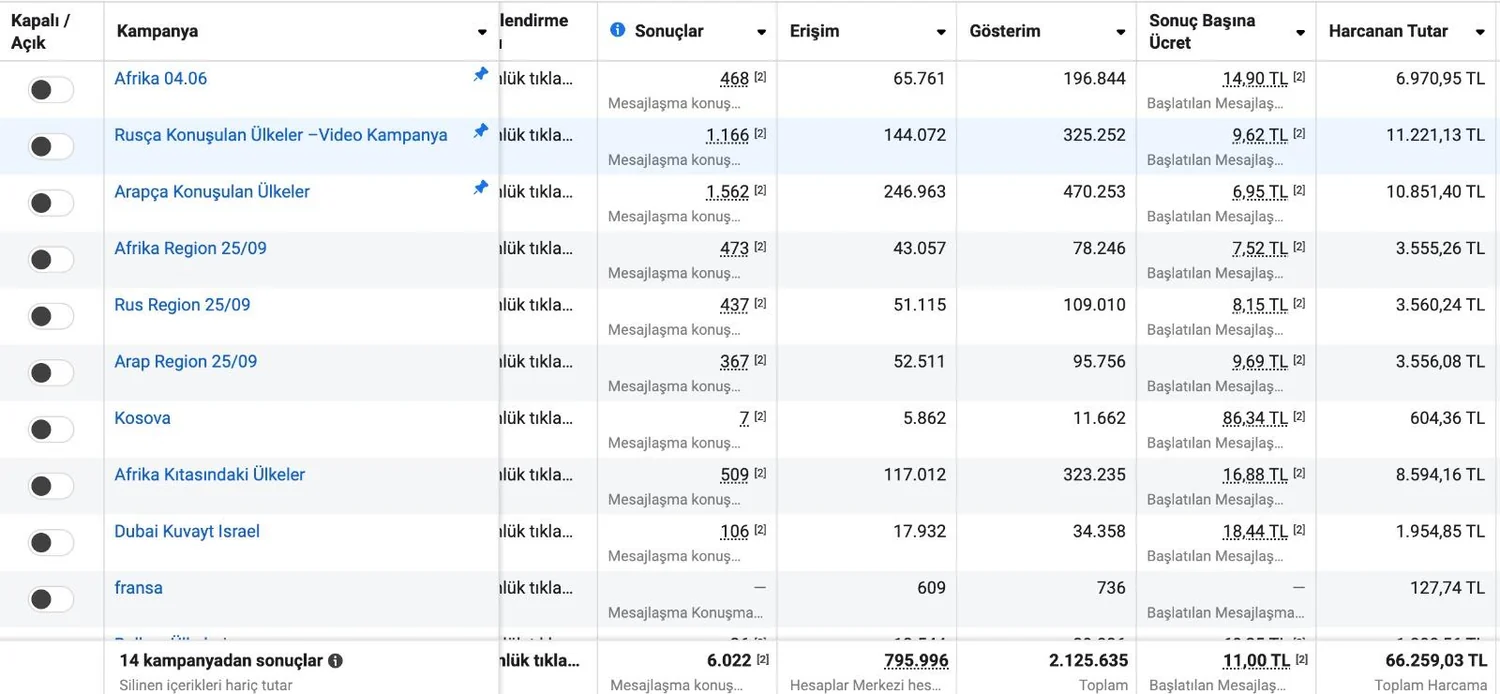Toggle the Rus Region 25/09 switch
This screenshot has width=1500, height=694.
pyautogui.click(x=51, y=317)
